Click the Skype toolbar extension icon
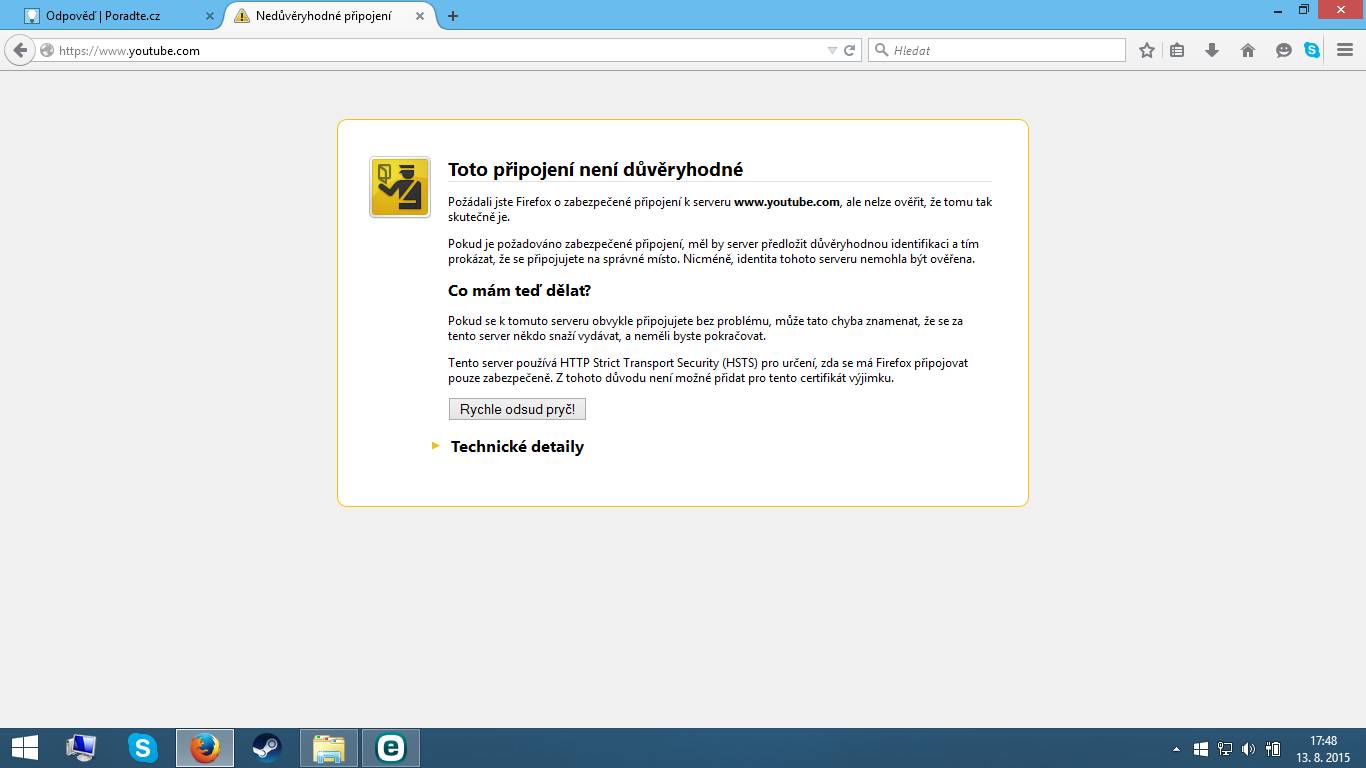The image size is (1366, 768). (1312, 50)
